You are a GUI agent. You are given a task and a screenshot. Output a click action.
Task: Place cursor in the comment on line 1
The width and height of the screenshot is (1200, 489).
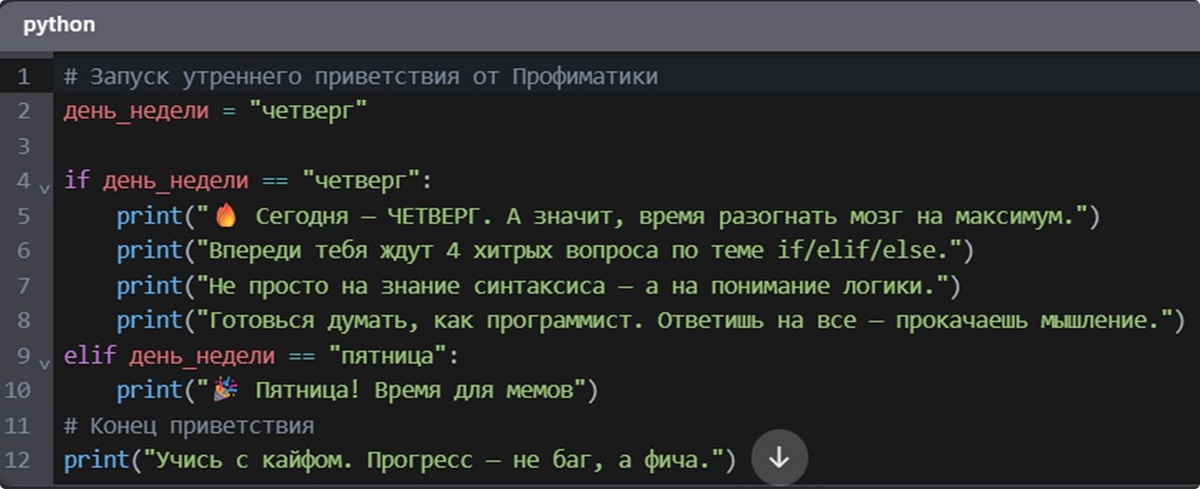[x=361, y=77]
